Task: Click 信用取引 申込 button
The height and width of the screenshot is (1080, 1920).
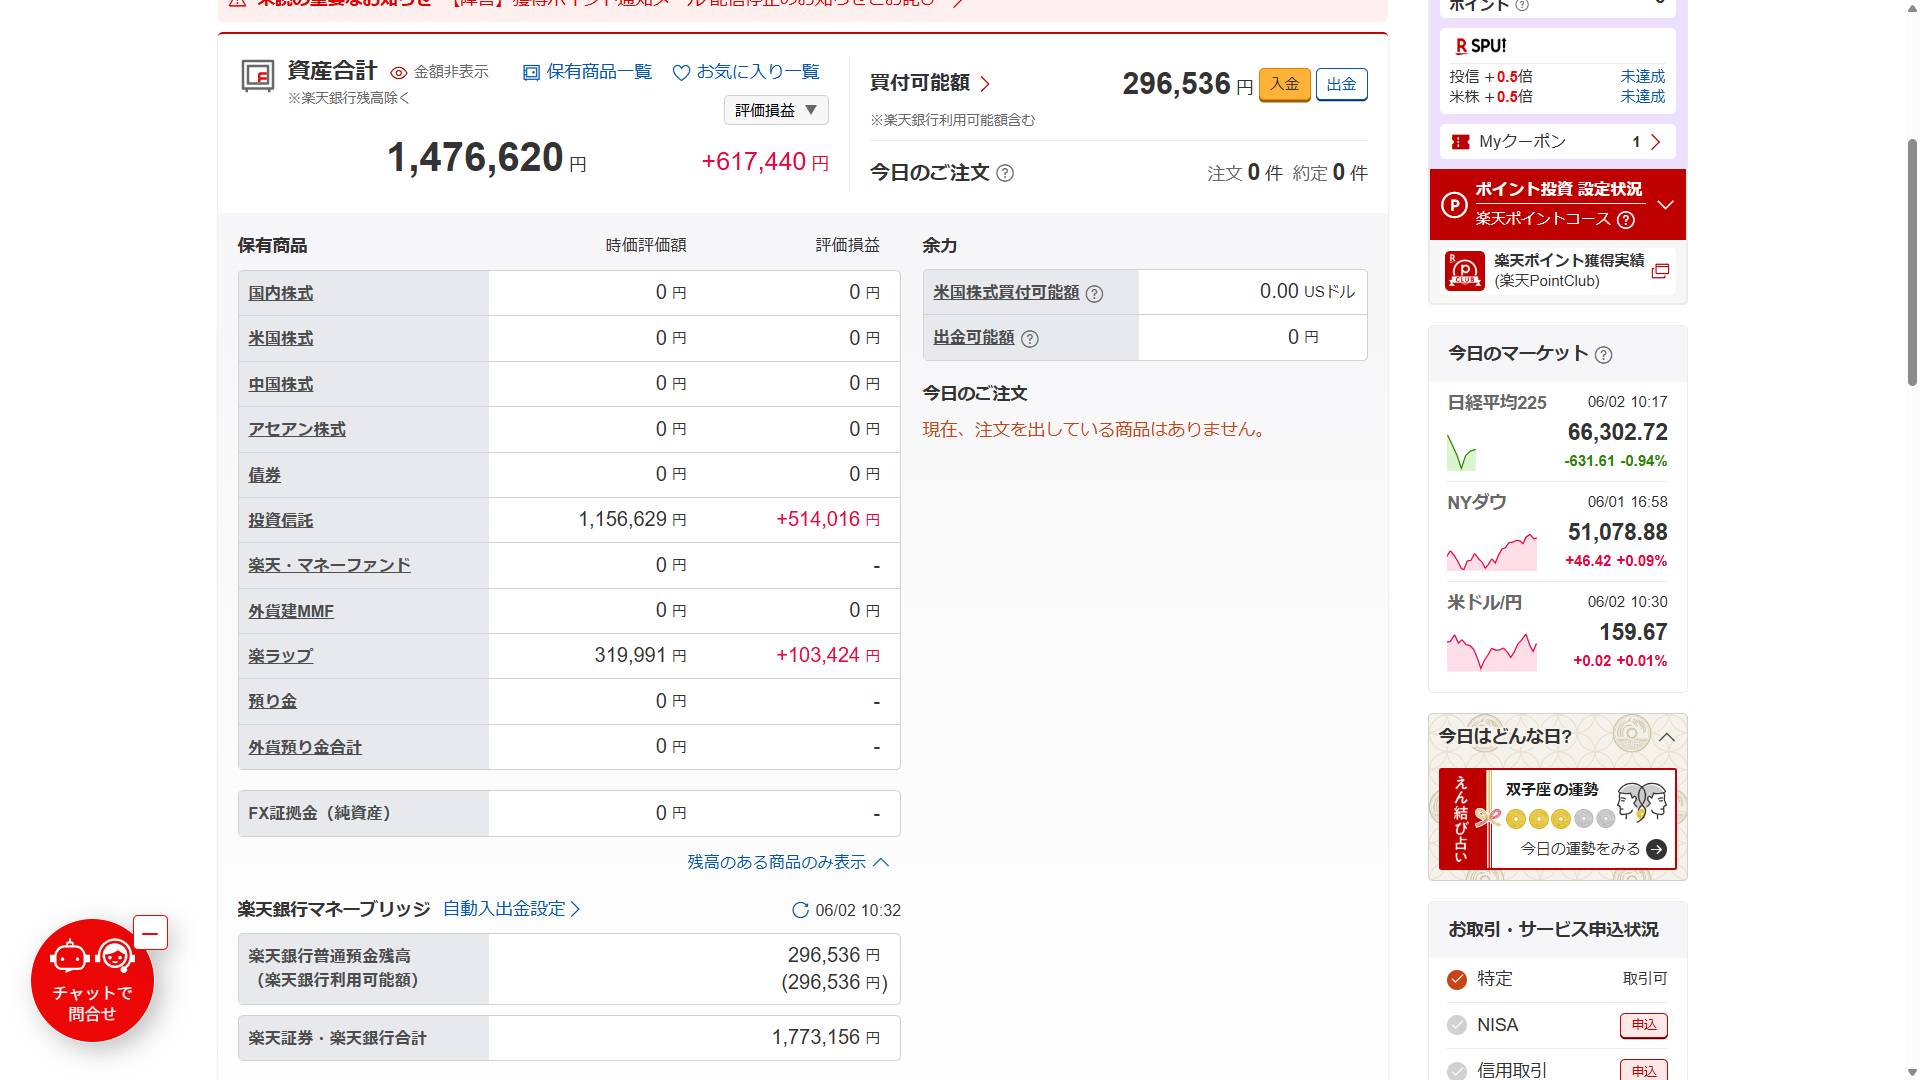Action: 1643,1070
